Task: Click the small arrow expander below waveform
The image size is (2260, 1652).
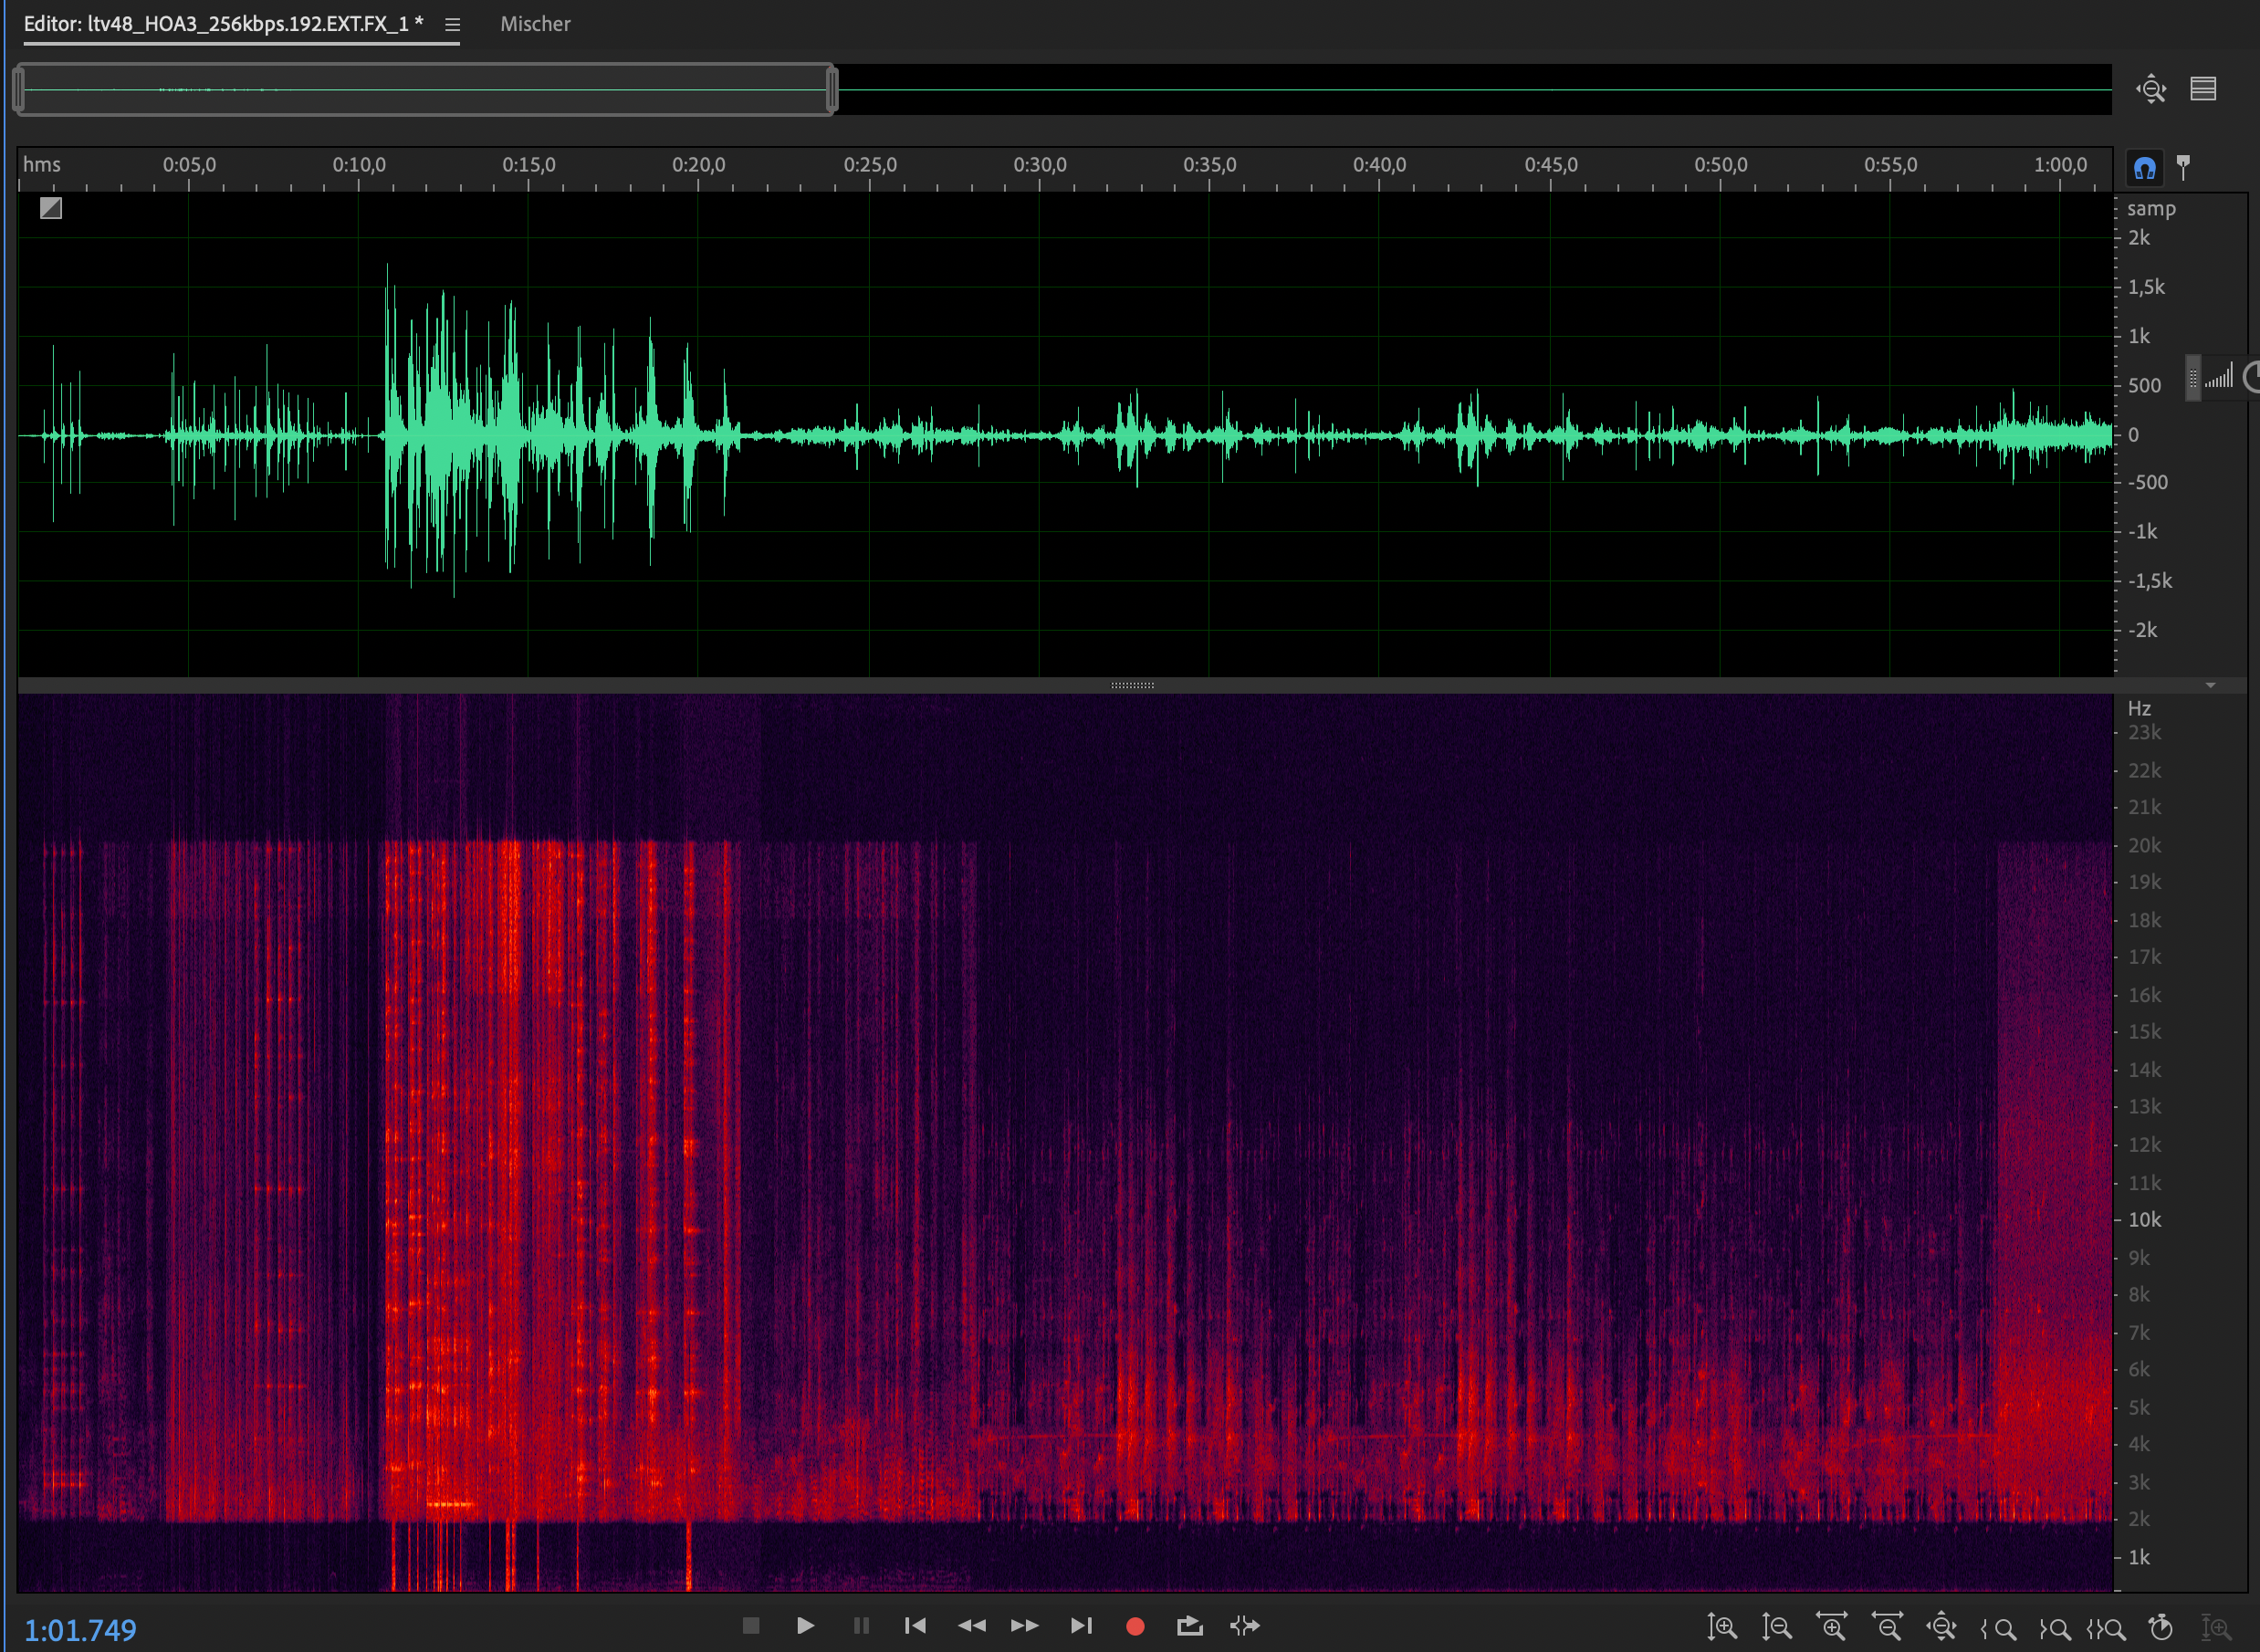Action: [x=2211, y=685]
